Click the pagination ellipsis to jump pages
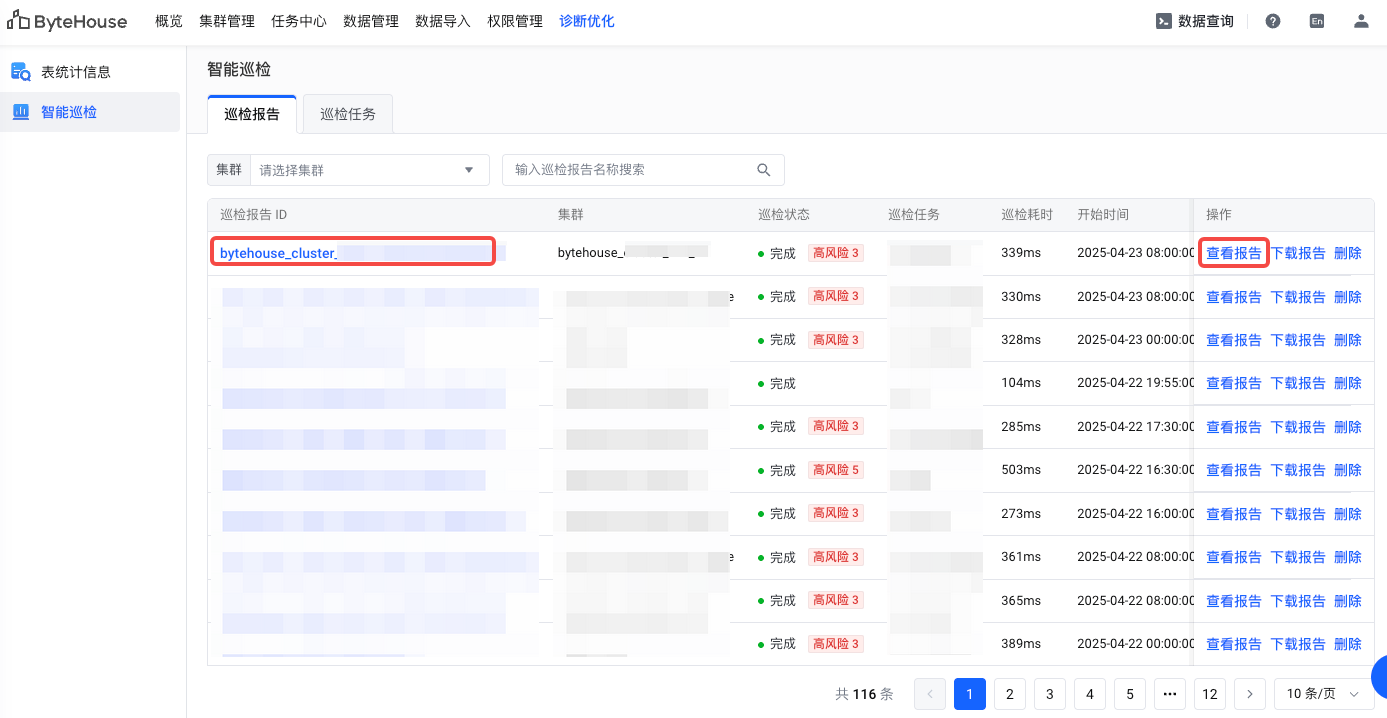The height and width of the screenshot is (718, 1387). pyautogui.click(x=1170, y=693)
